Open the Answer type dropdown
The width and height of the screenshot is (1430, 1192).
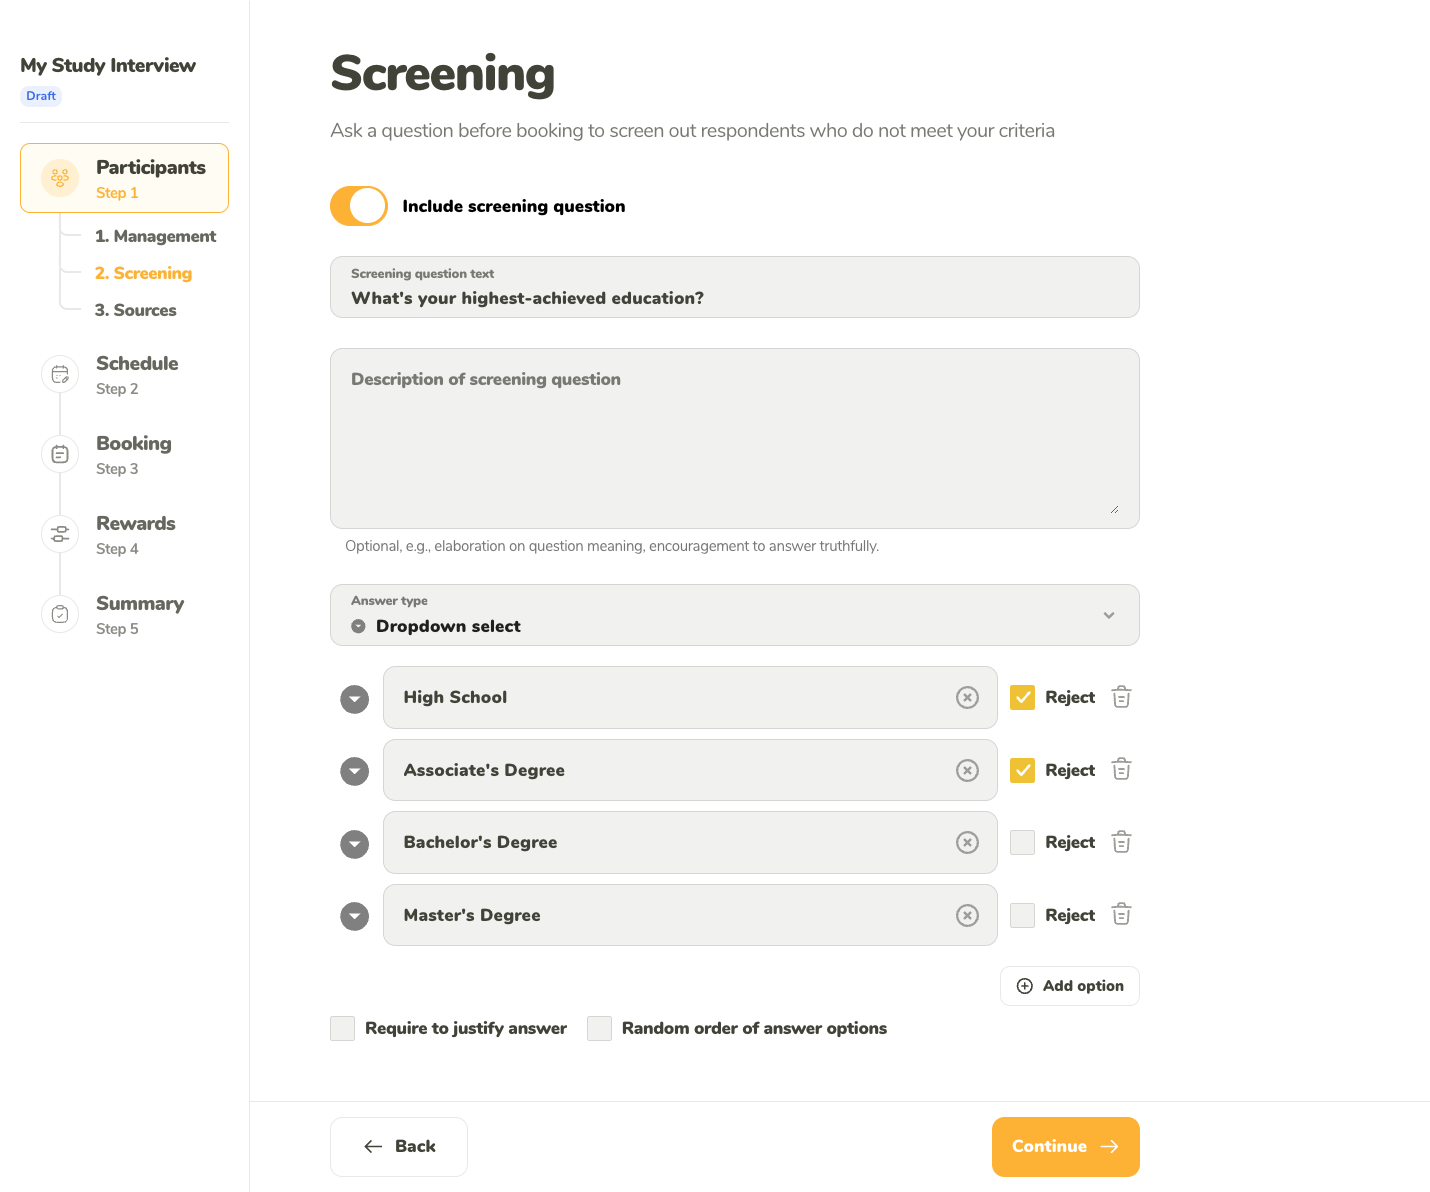735,615
